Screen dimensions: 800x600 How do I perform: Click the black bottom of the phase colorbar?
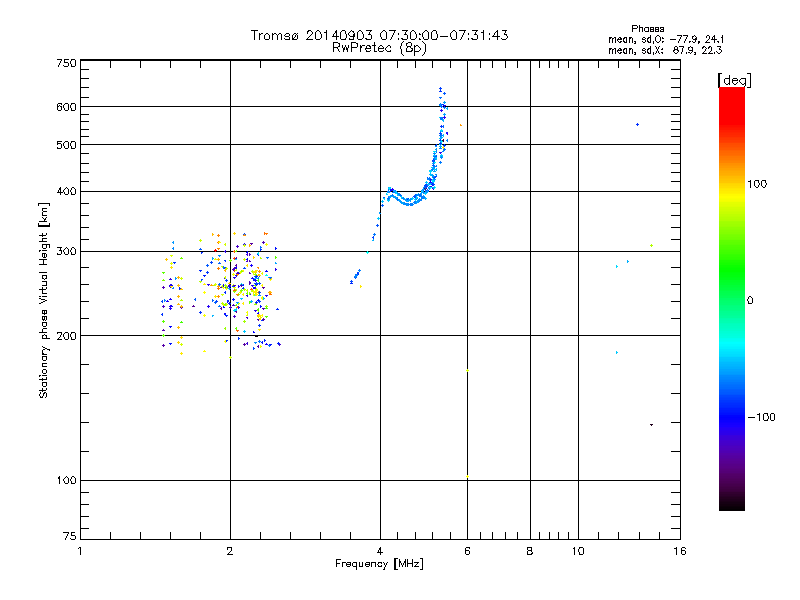[732, 504]
